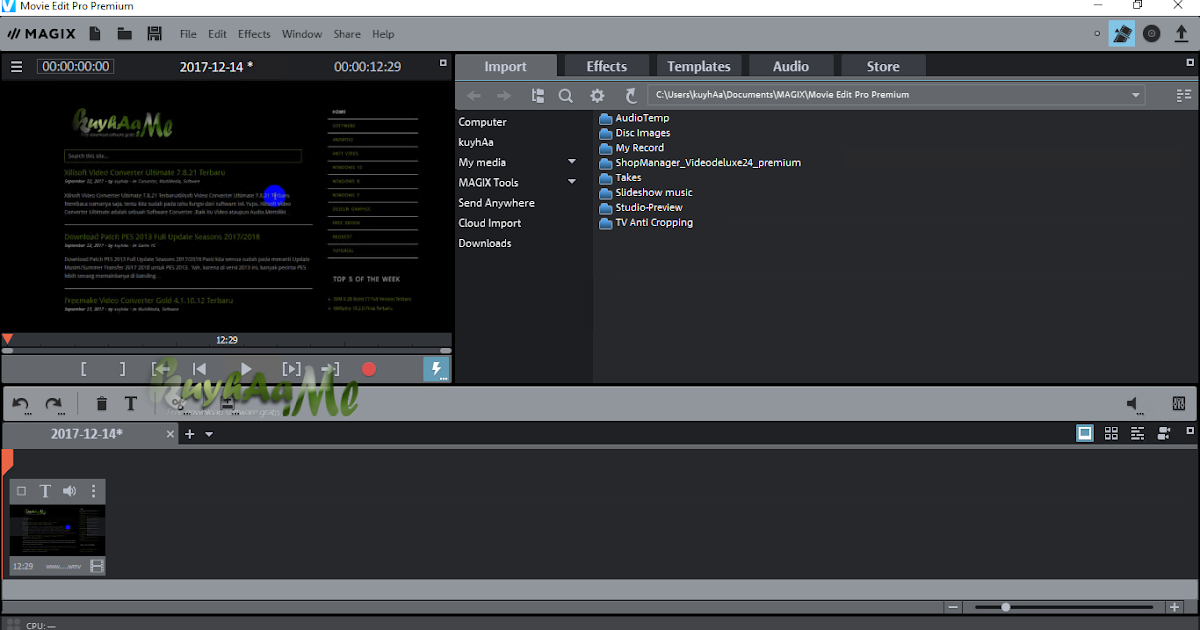
Task: Open the audio mixer icon
Action: (x=1179, y=404)
